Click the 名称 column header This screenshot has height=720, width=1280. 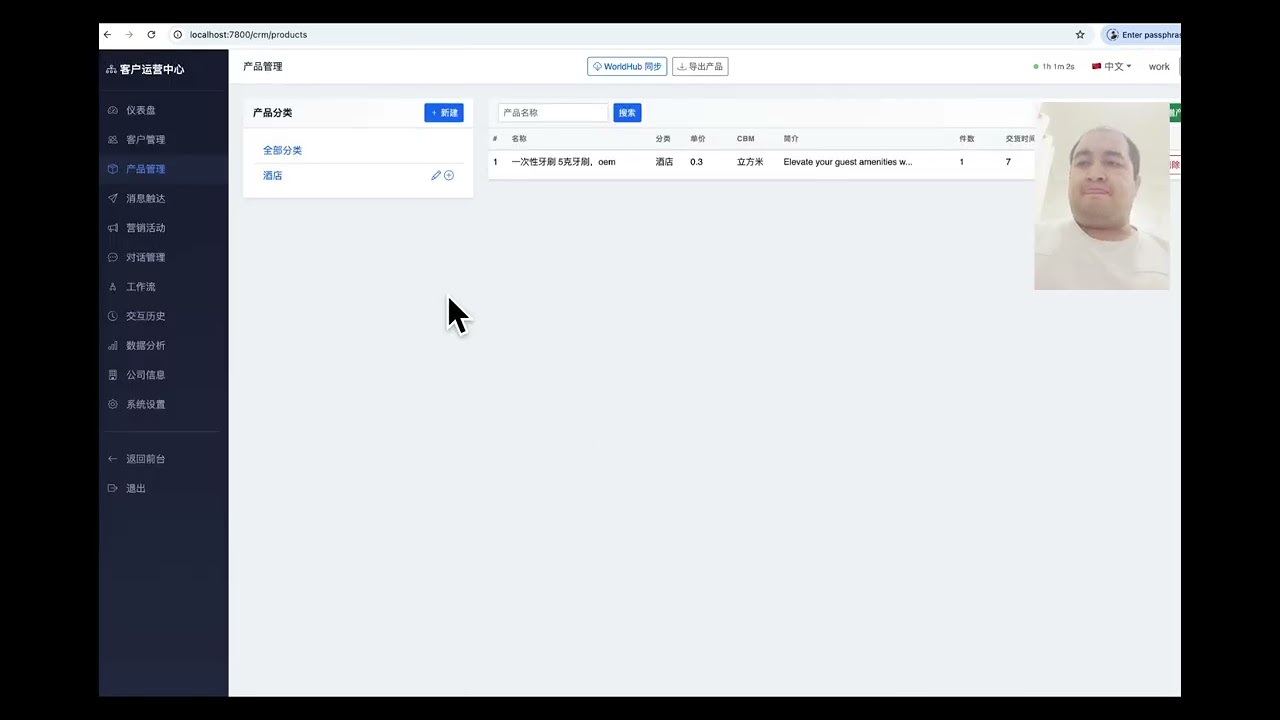click(519, 139)
